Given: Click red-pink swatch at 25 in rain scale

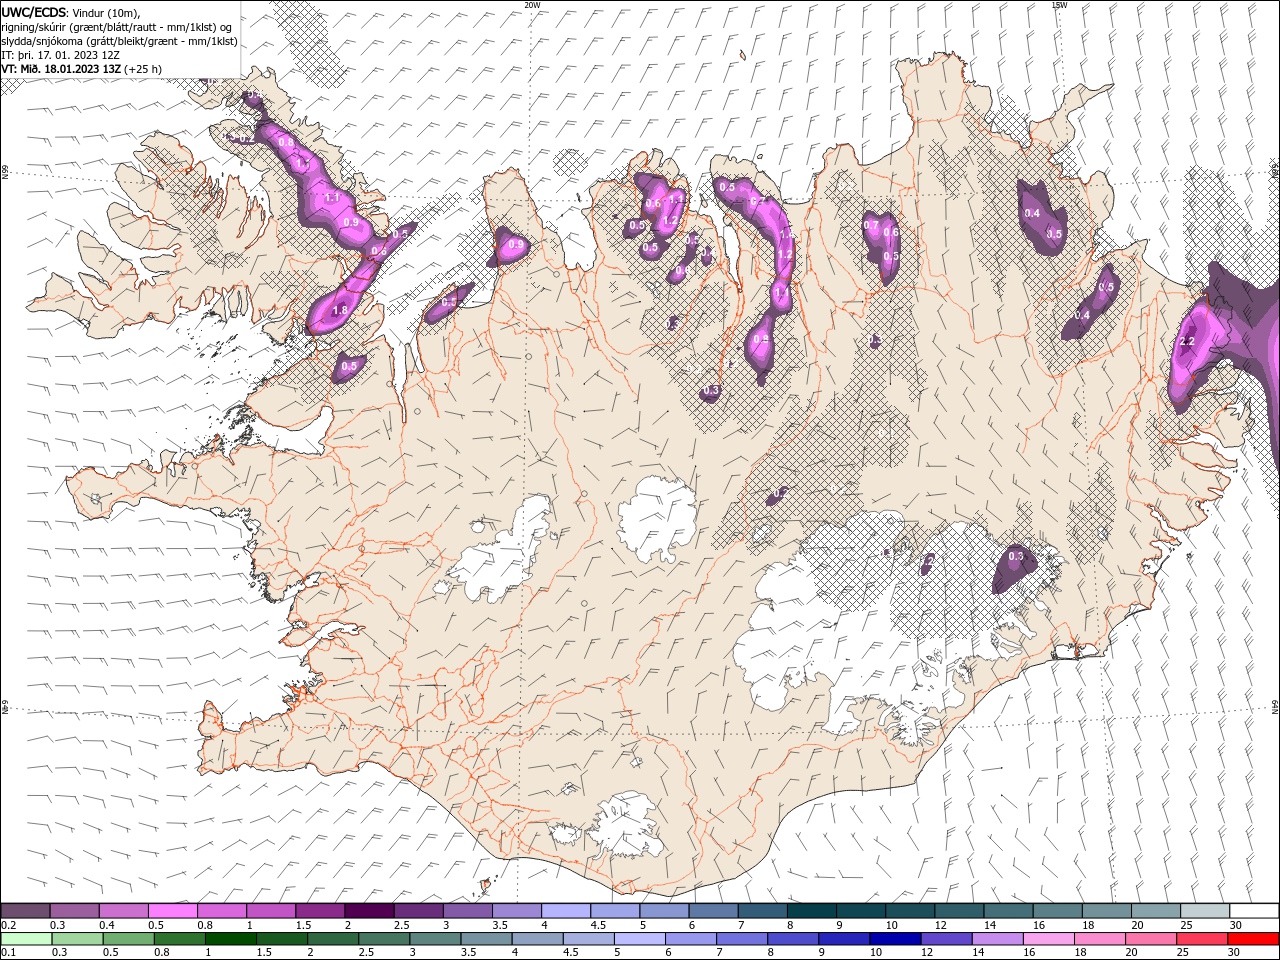Looking at the screenshot, I should coord(1201,939).
